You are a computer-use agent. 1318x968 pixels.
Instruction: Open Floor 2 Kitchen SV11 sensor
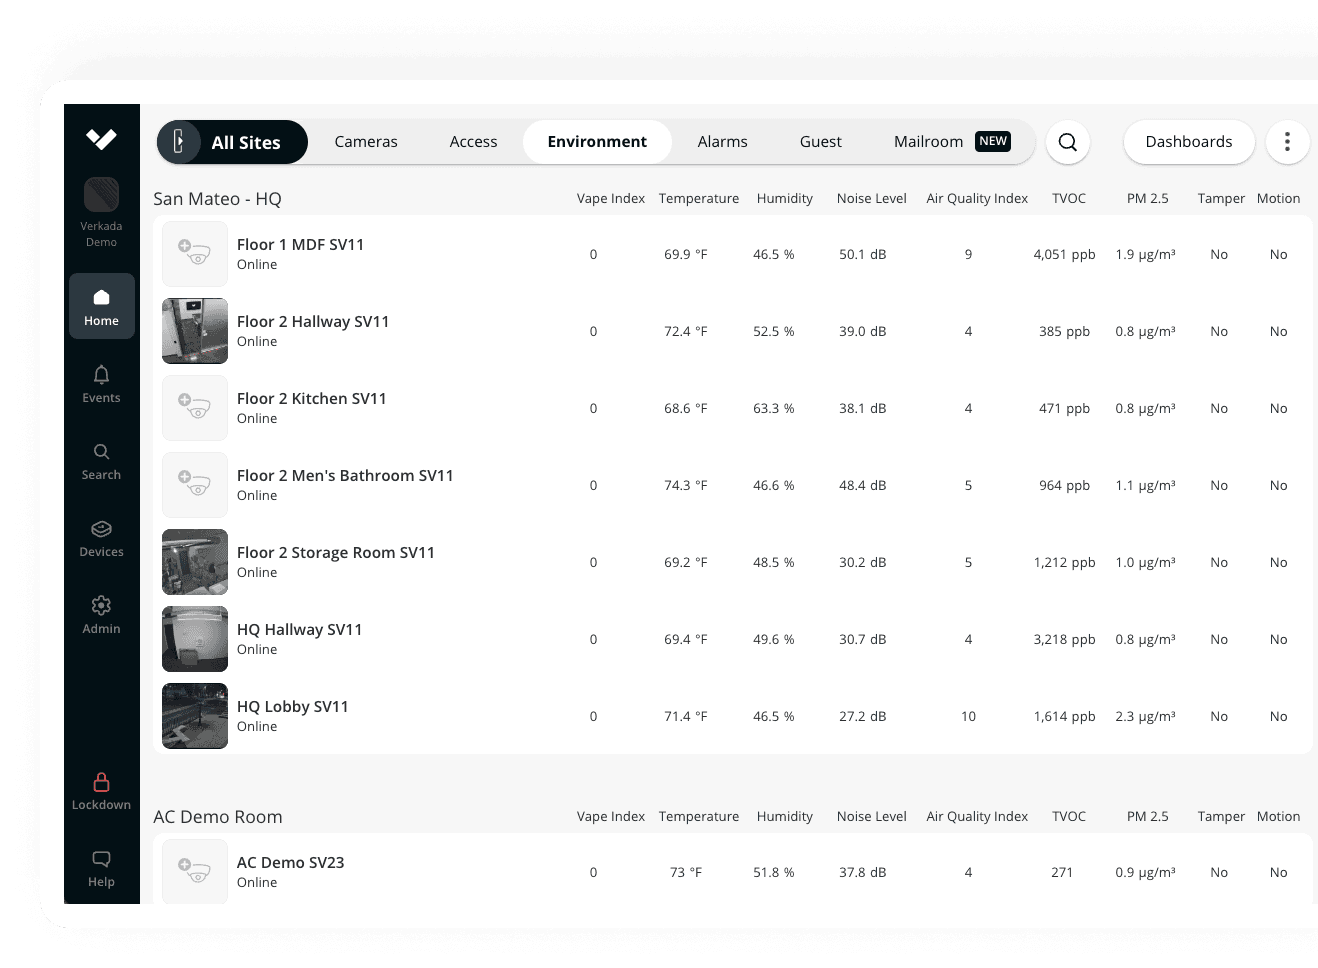tap(311, 399)
